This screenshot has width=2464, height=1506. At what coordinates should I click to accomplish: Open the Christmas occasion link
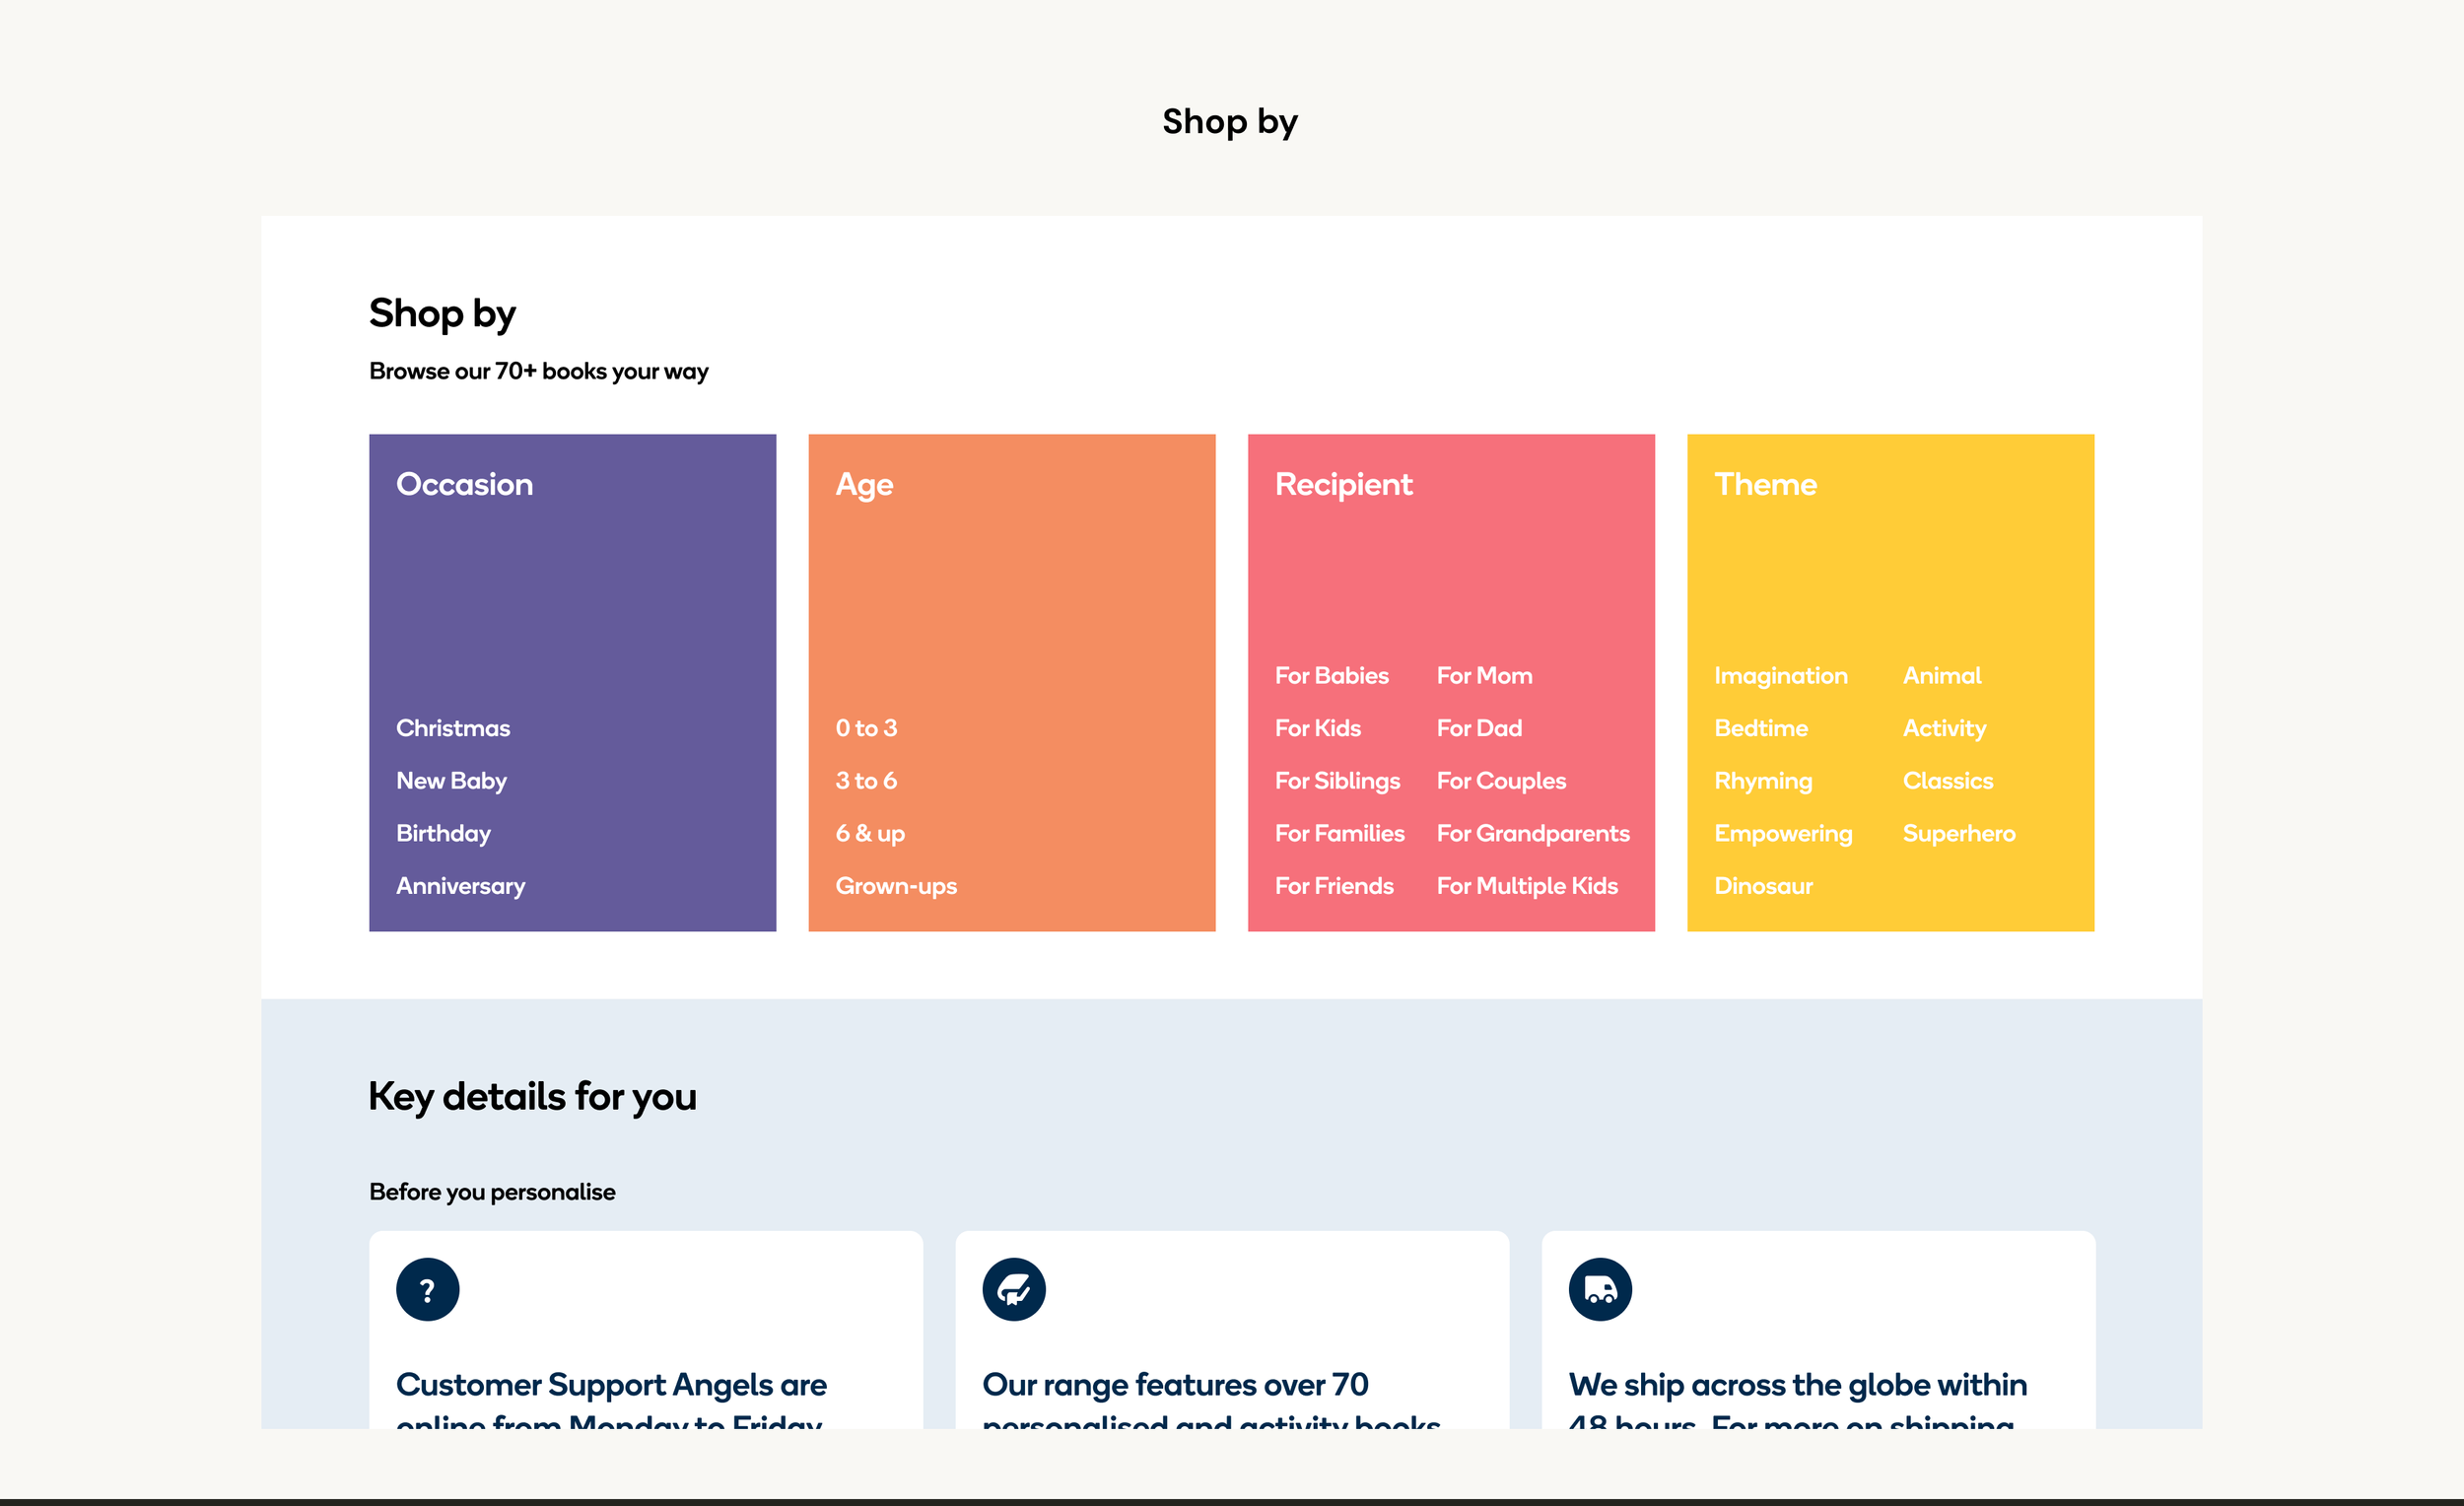(x=452, y=728)
